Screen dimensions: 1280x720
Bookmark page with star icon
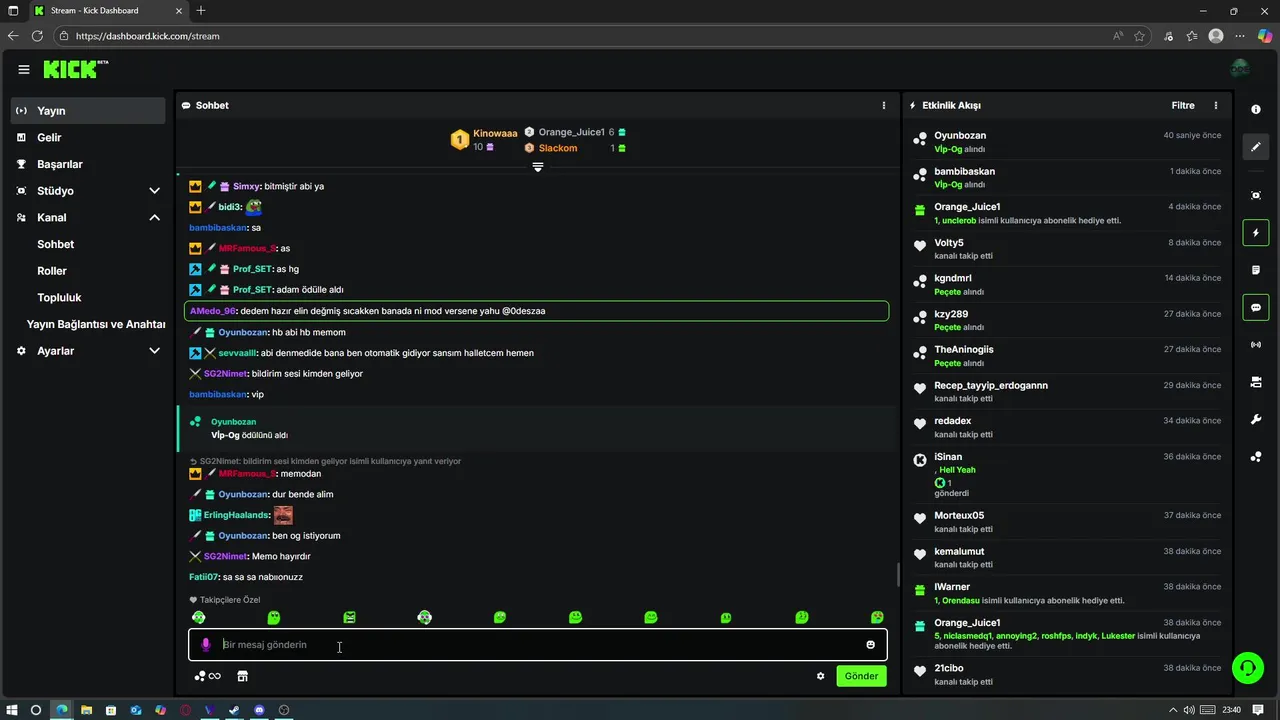tap(1139, 36)
